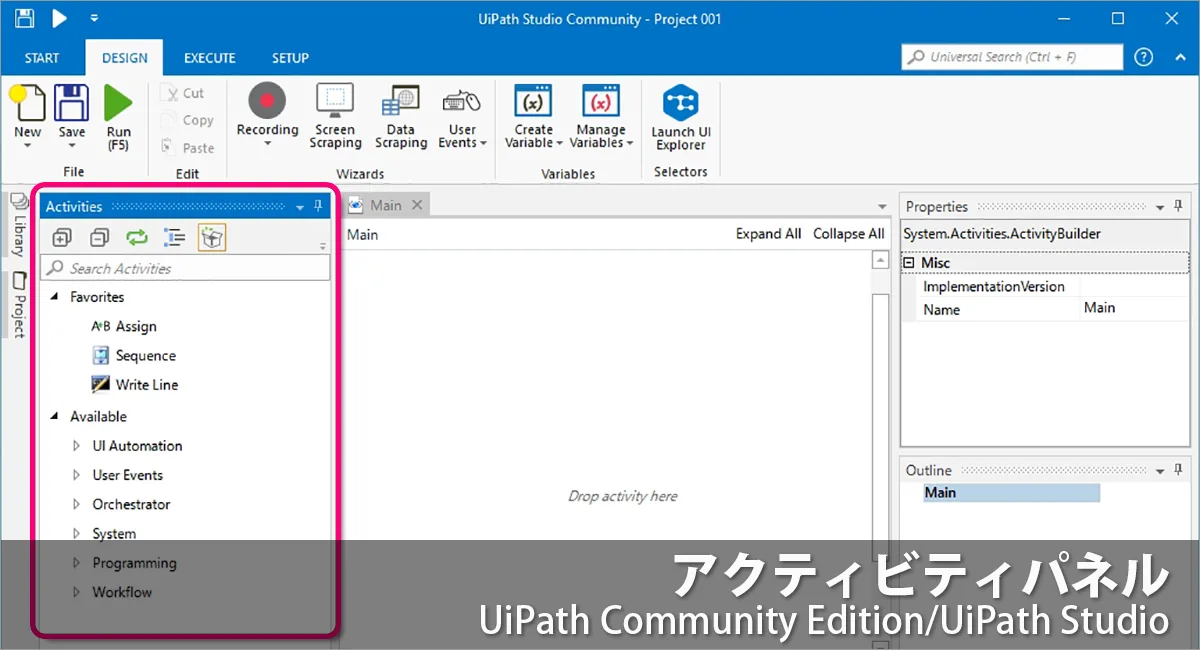Collapse the Available tree node
1200x650 pixels.
(x=54, y=416)
